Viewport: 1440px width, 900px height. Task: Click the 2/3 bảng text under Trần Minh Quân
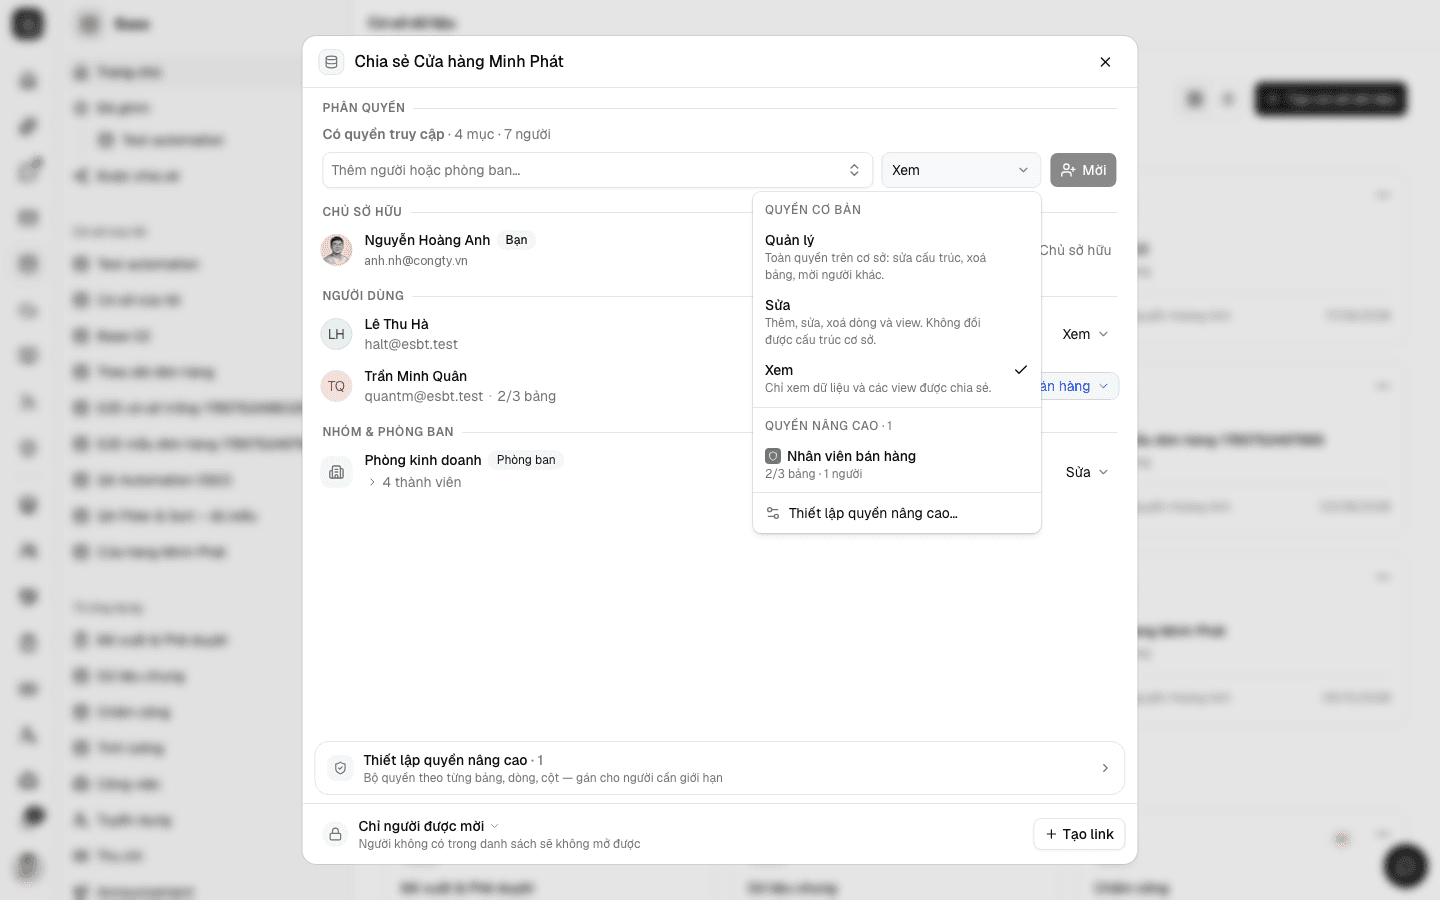tap(527, 396)
